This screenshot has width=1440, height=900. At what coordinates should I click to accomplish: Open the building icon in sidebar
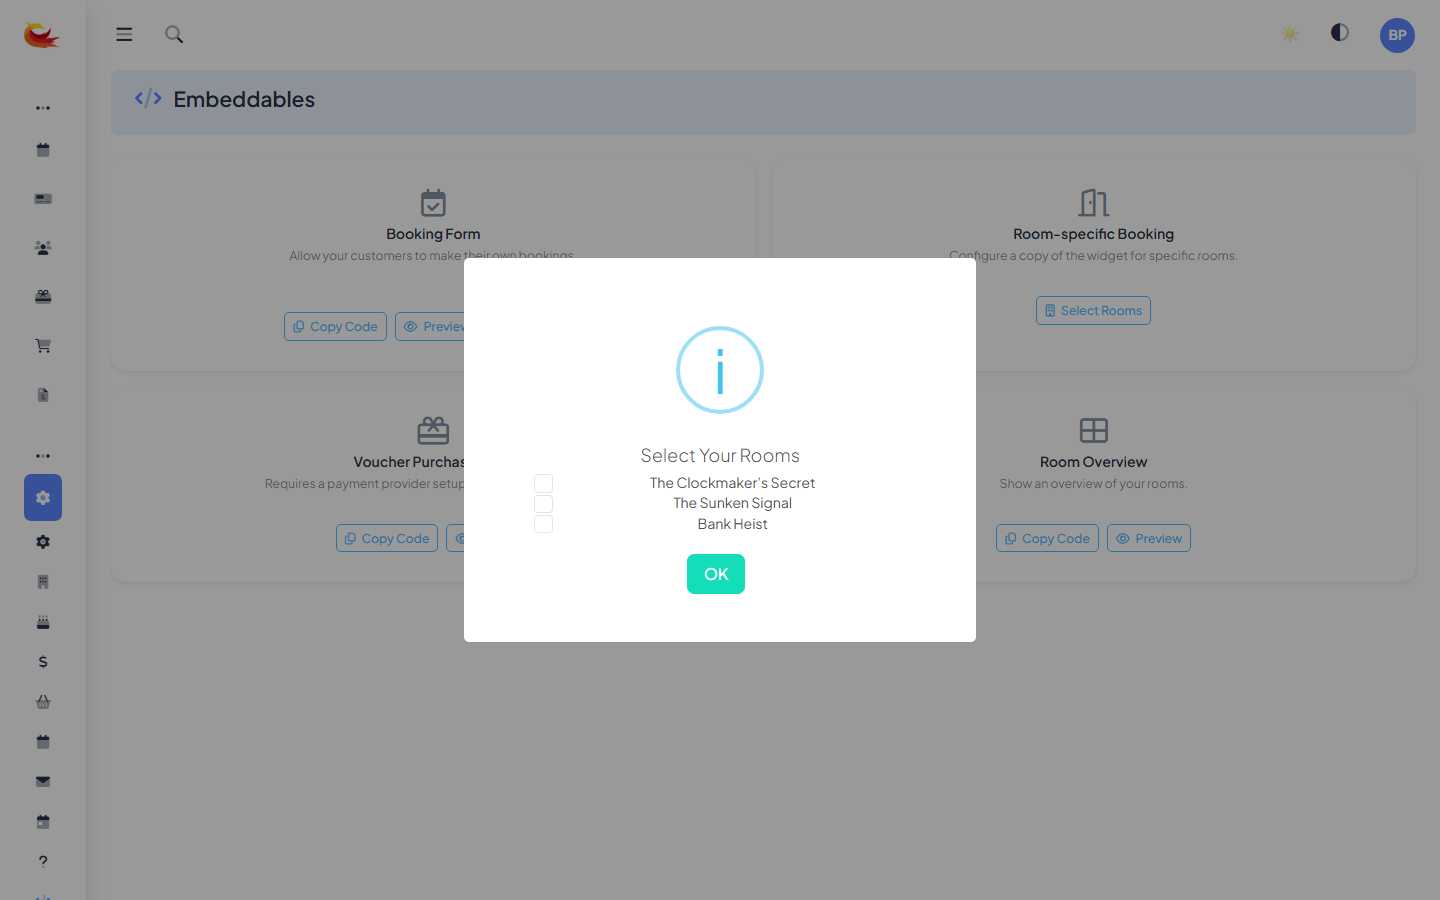click(x=43, y=582)
